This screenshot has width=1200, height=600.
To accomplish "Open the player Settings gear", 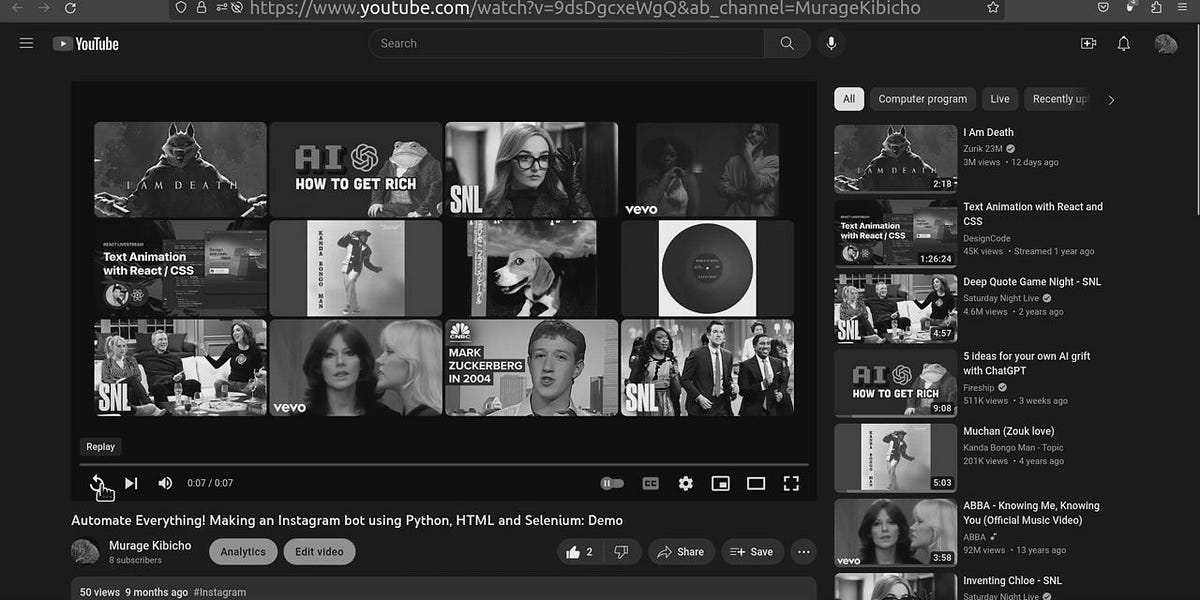I will coord(685,483).
